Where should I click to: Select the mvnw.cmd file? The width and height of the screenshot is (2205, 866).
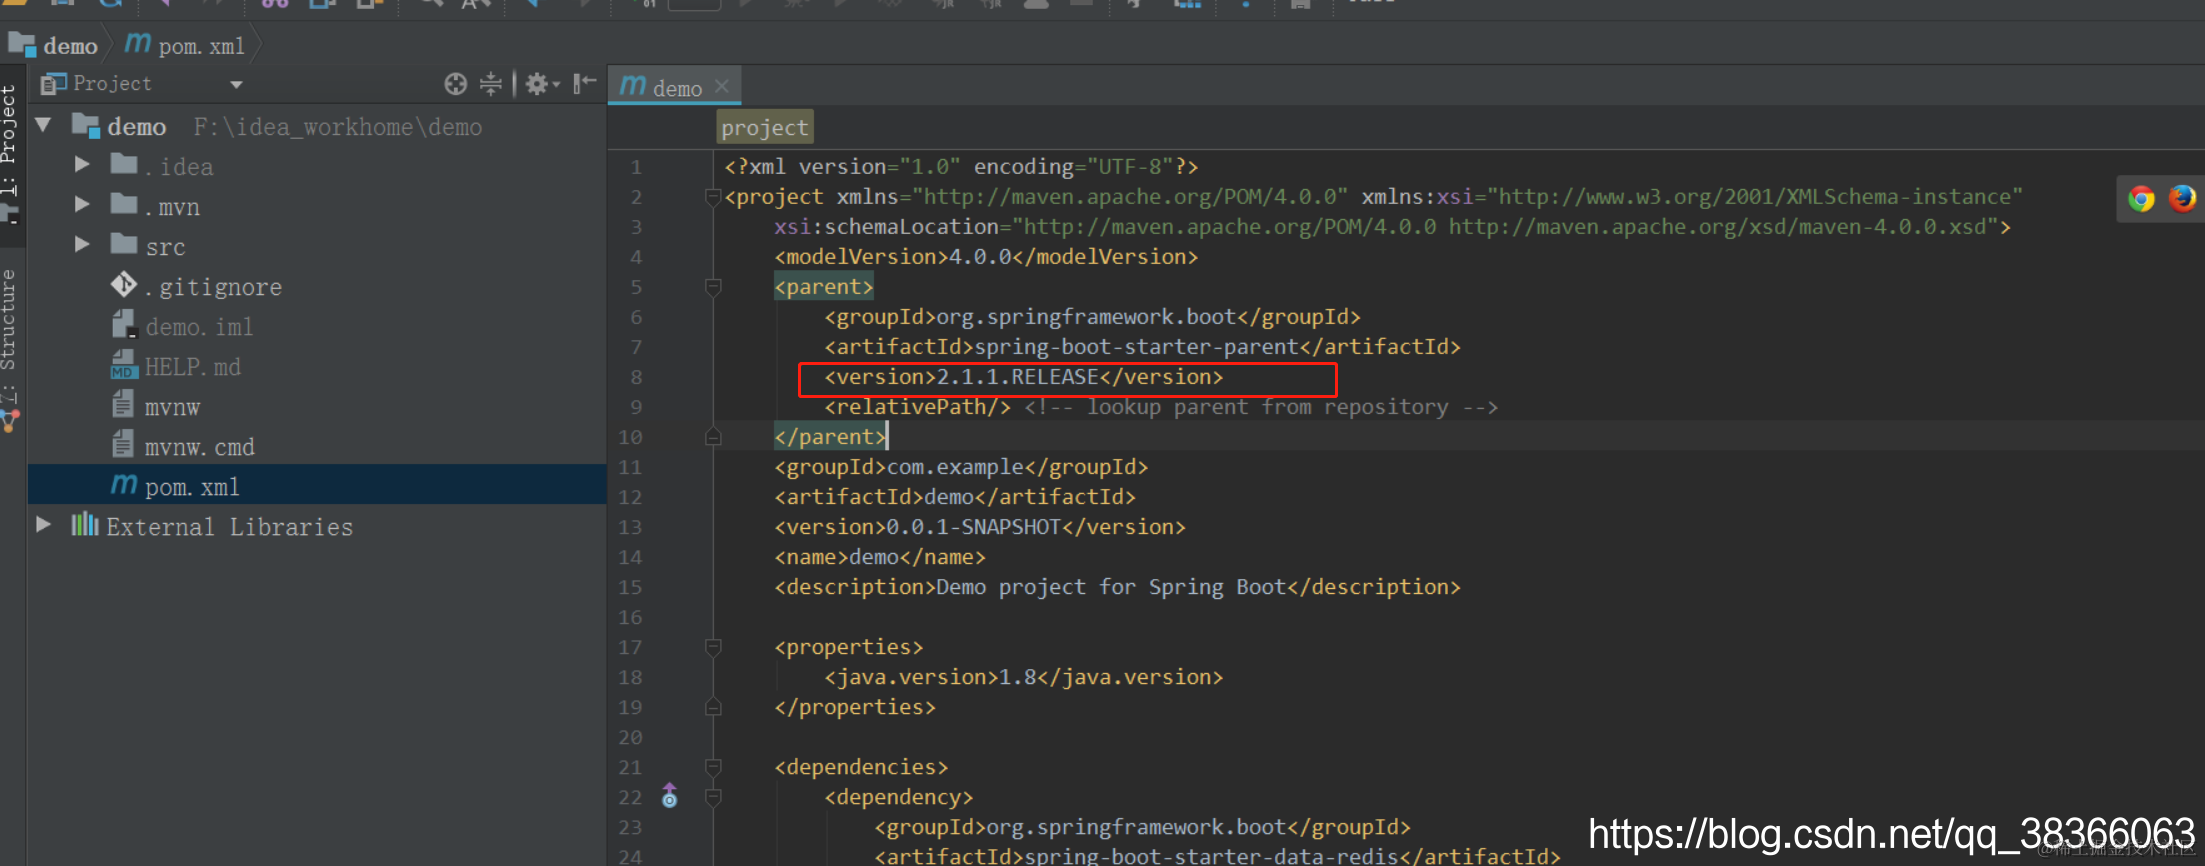[x=199, y=447]
